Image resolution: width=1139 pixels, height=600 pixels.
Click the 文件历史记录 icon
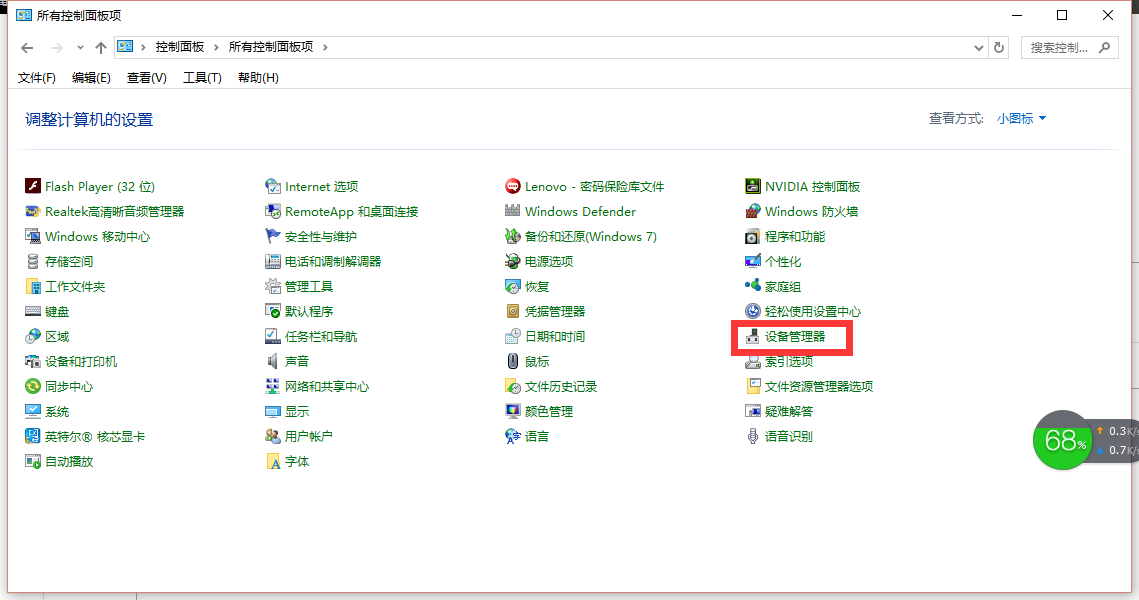[x=513, y=386]
